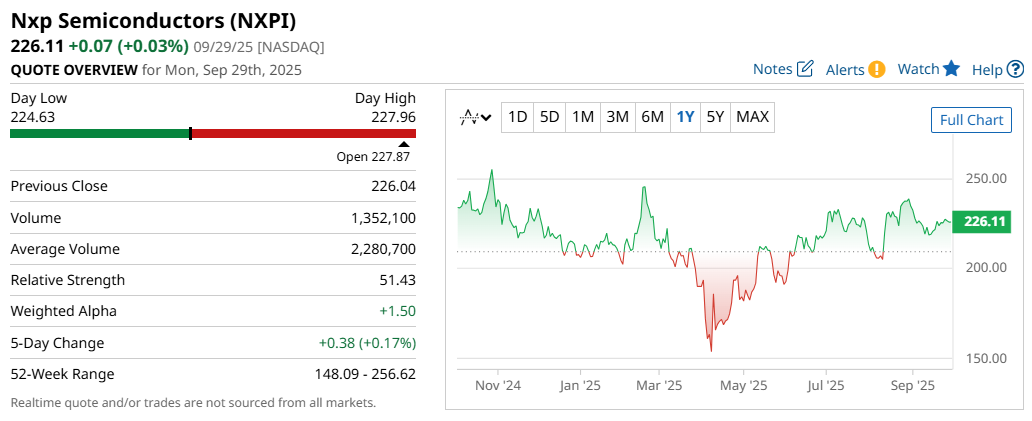Screen dimensions: 1032x421
Task: Click the Help question mark icon
Action: [1015, 69]
